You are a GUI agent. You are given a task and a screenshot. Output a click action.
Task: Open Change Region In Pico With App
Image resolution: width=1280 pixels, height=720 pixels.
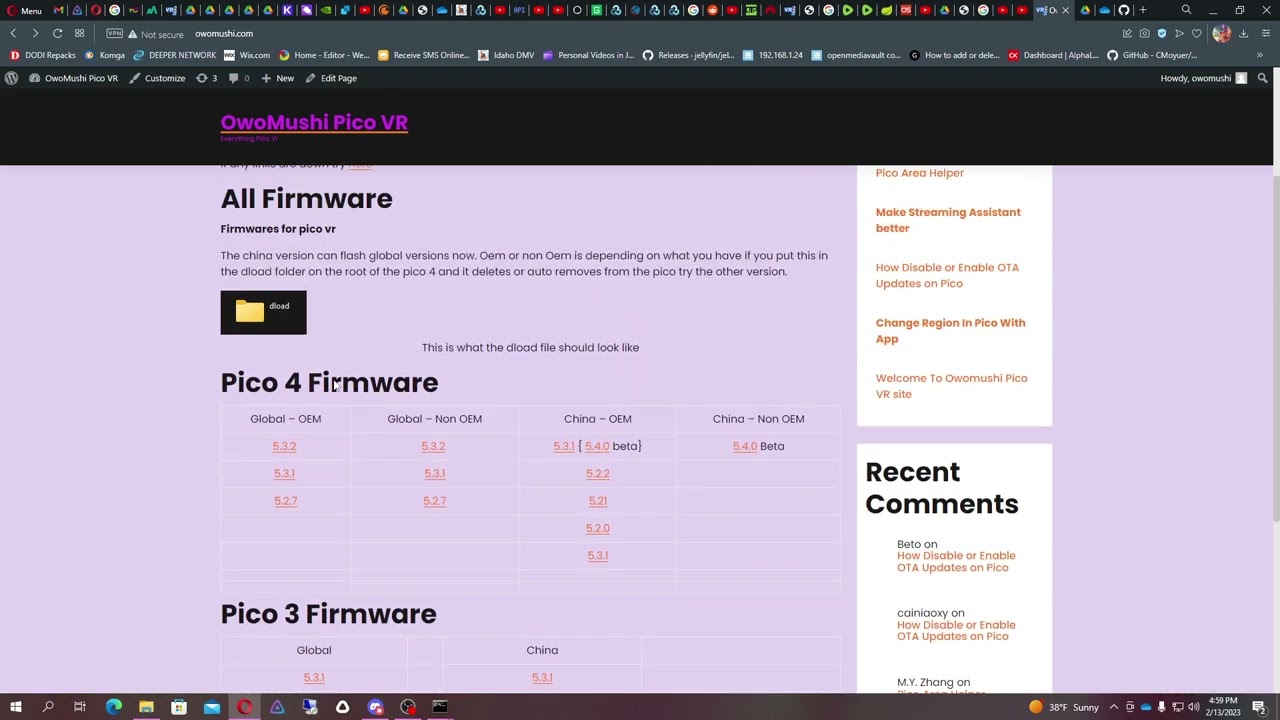(x=950, y=330)
